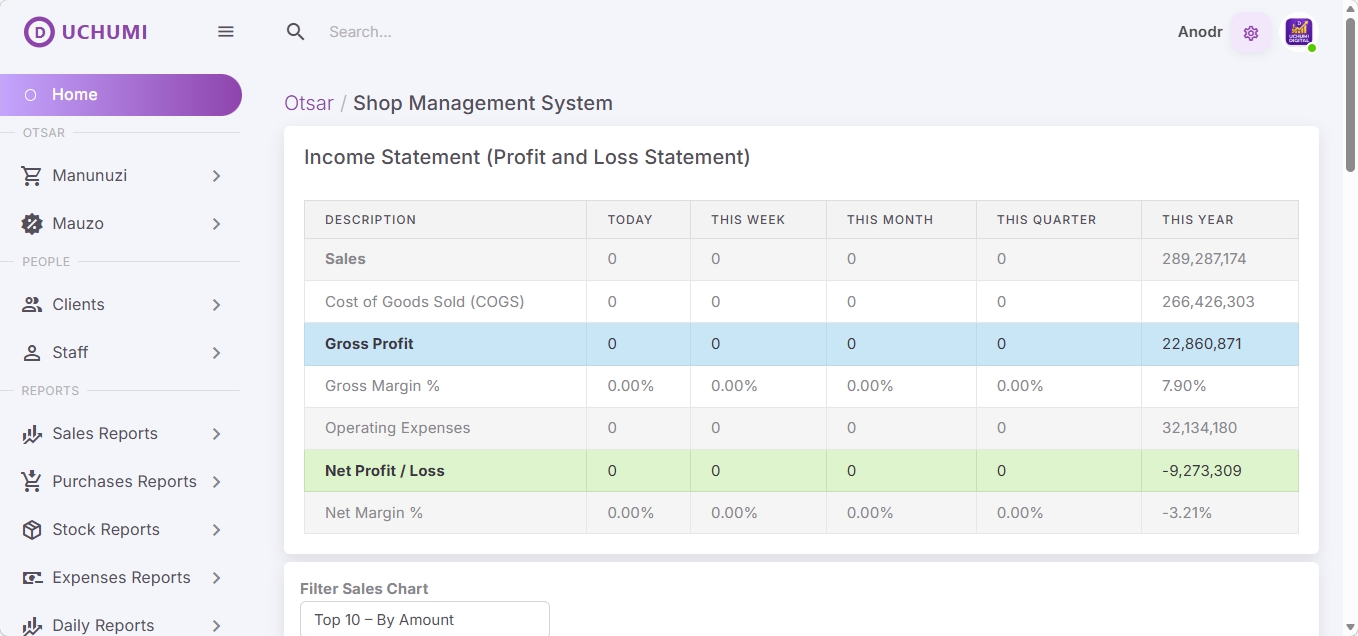
Task: Open the settings gear icon
Action: pyautogui.click(x=1250, y=33)
